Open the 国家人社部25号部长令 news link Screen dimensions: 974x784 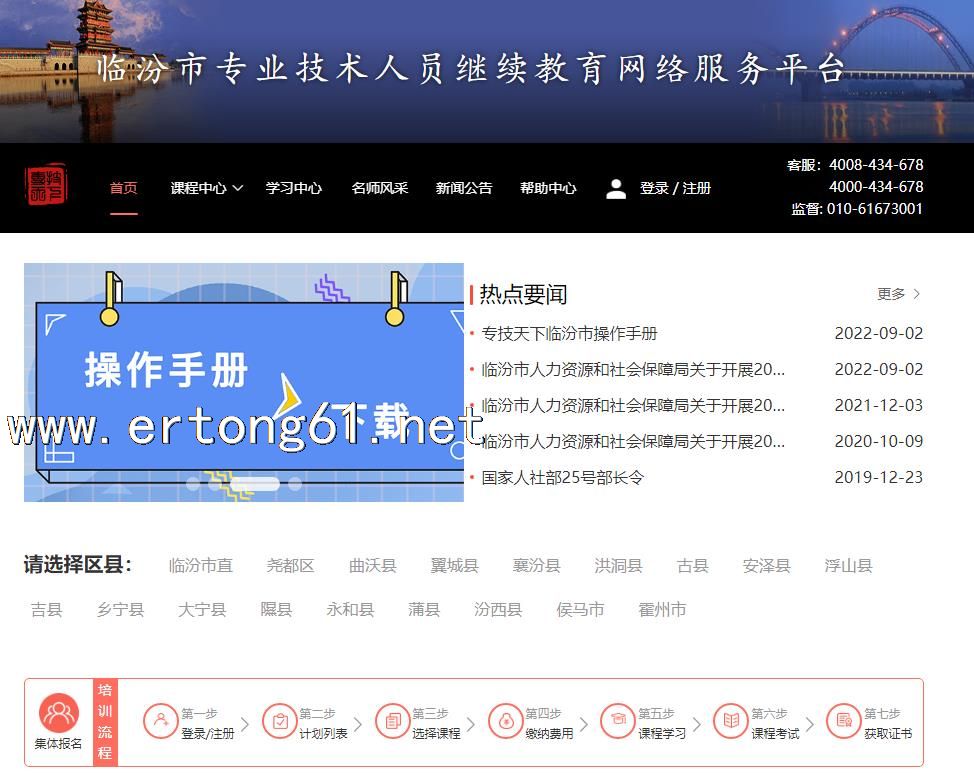tap(562, 478)
